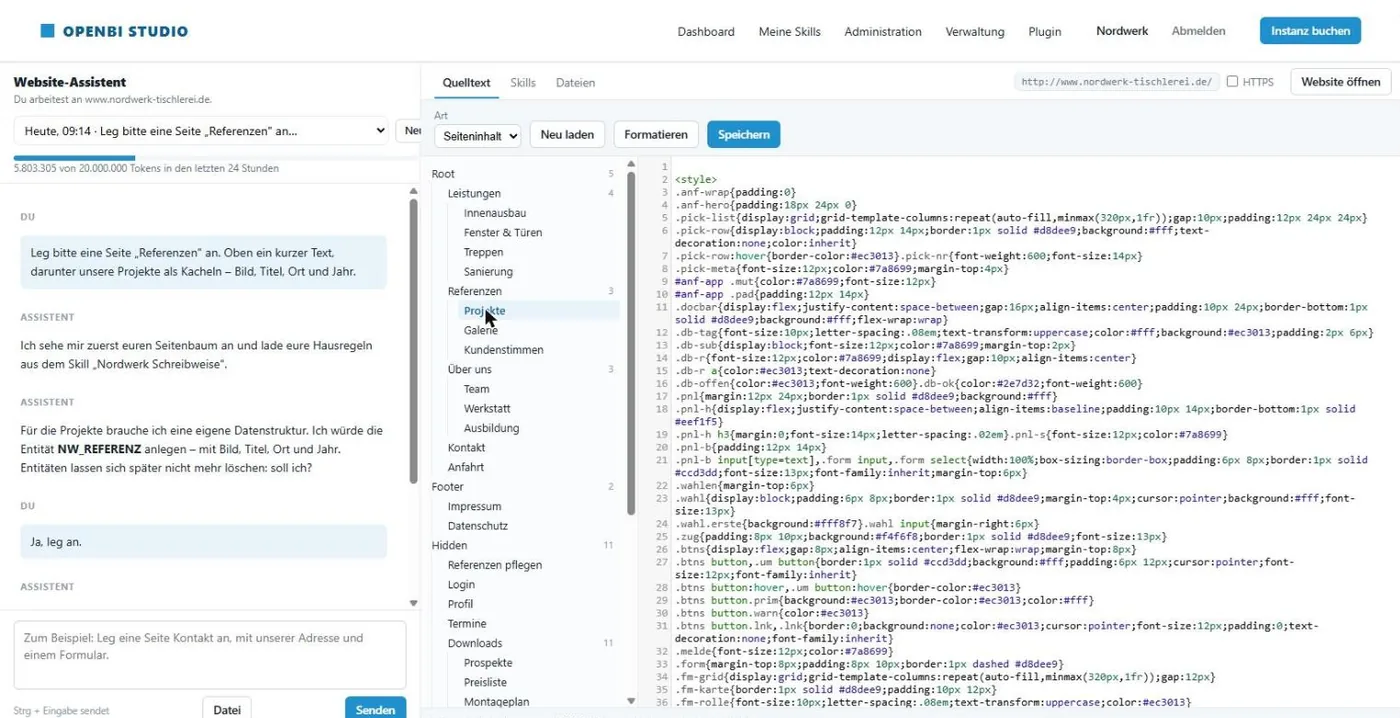Focus the chat message input box
This screenshot has height=718, width=1400.
210,654
